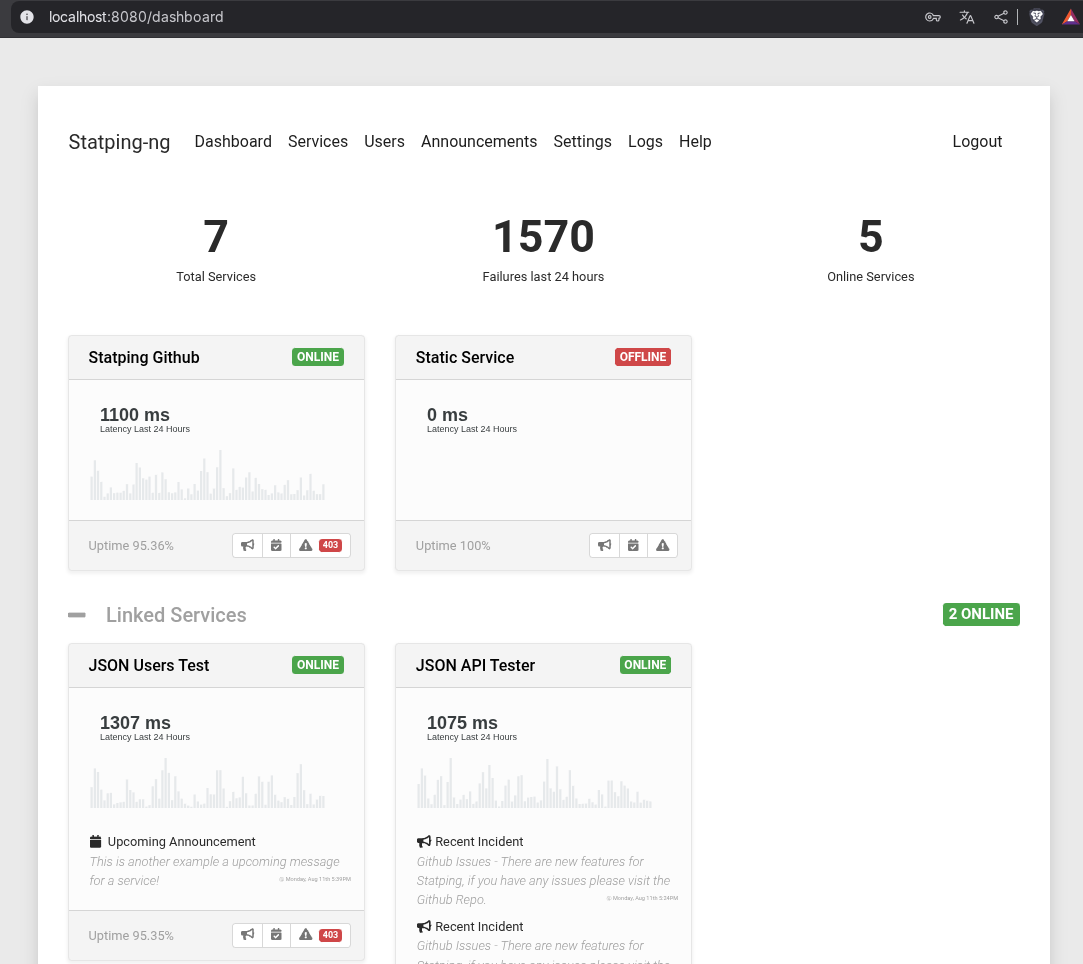Open the JSON API Tester service title
The image size is (1083, 964).
(x=475, y=665)
